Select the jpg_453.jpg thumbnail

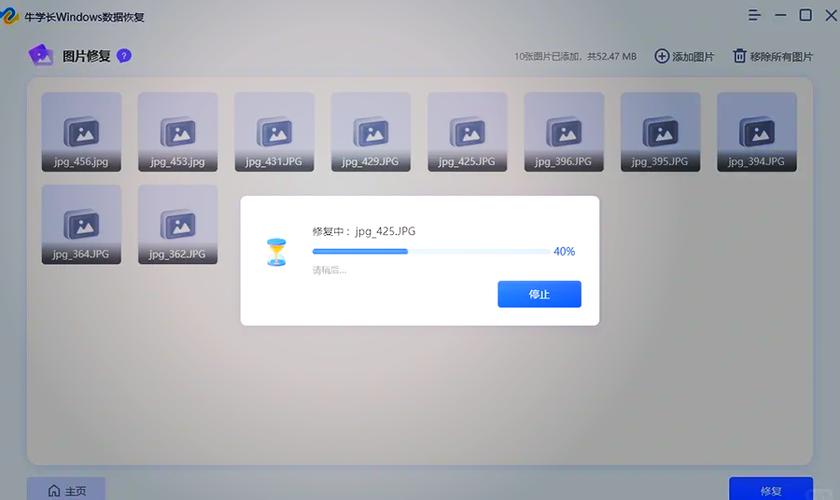coord(178,132)
